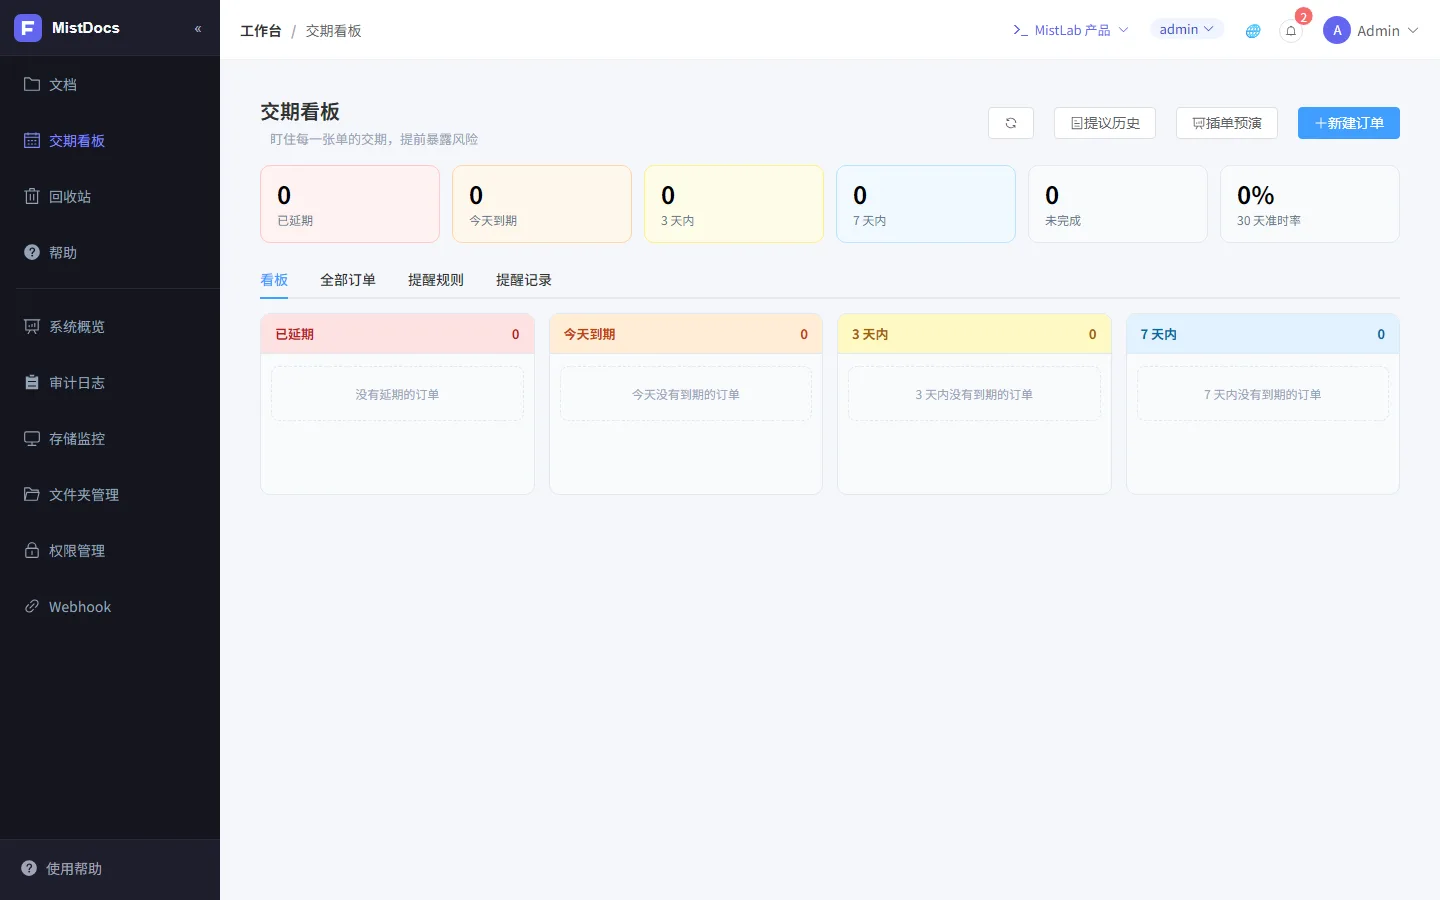
Task: Go to 系统概览 page
Action: pos(110,327)
